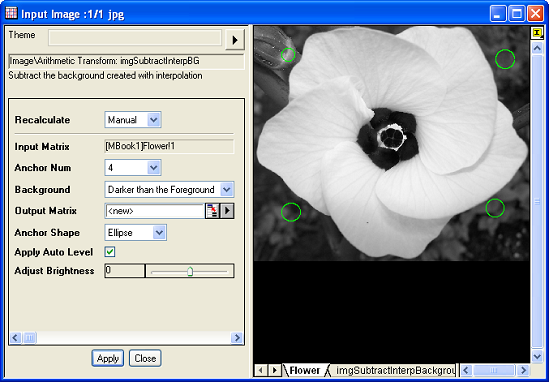Image resolution: width=549 pixels, height=382 pixels.
Task: Click the preview horizontal scrollbar left arrow
Action: (x=466, y=370)
